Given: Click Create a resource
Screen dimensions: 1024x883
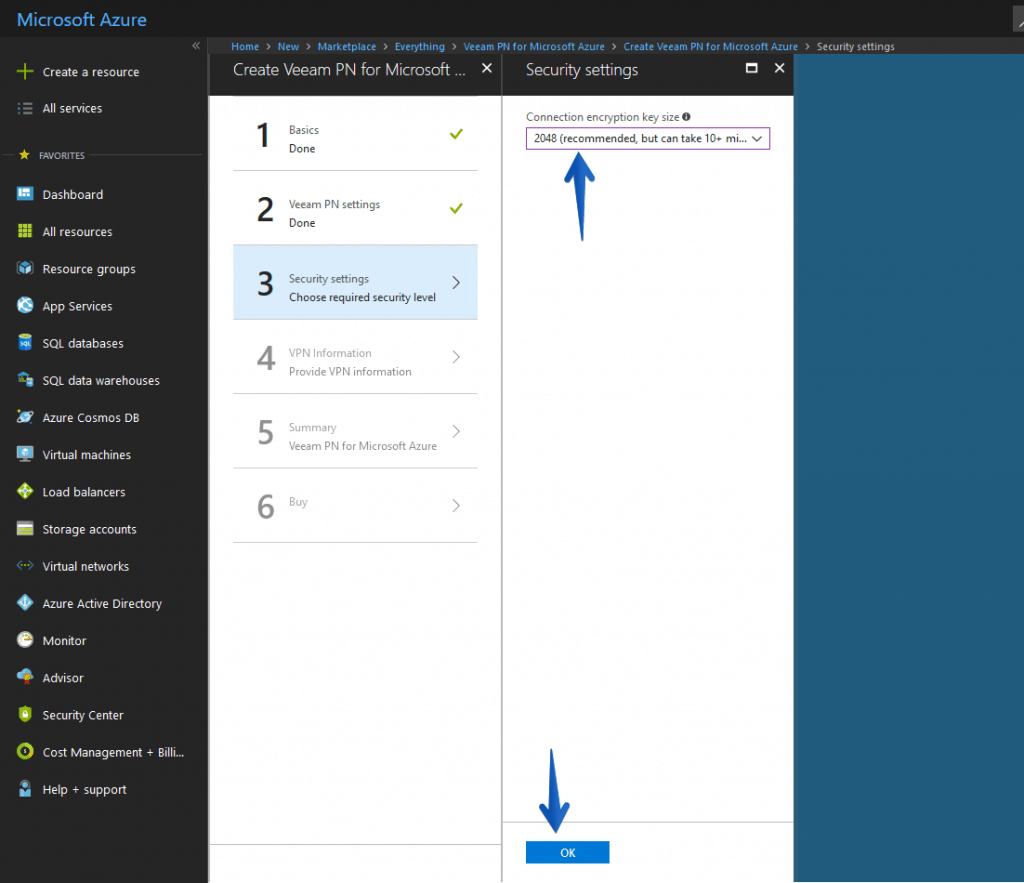Looking at the screenshot, I should tap(90, 72).
